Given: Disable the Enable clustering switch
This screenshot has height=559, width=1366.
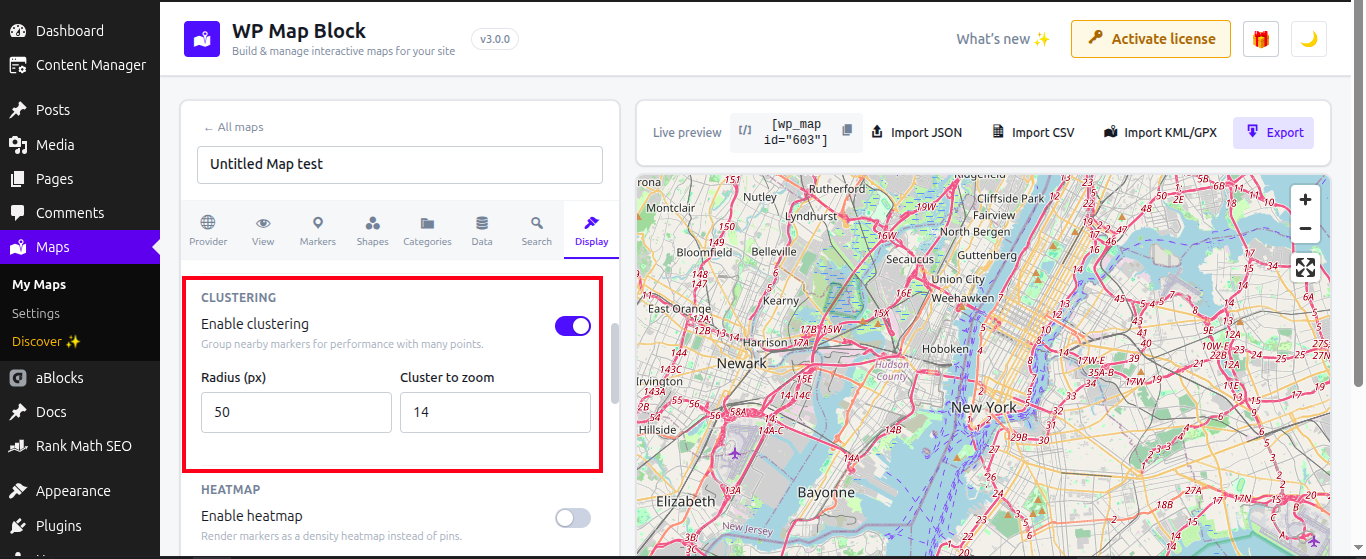Looking at the screenshot, I should (573, 326).
